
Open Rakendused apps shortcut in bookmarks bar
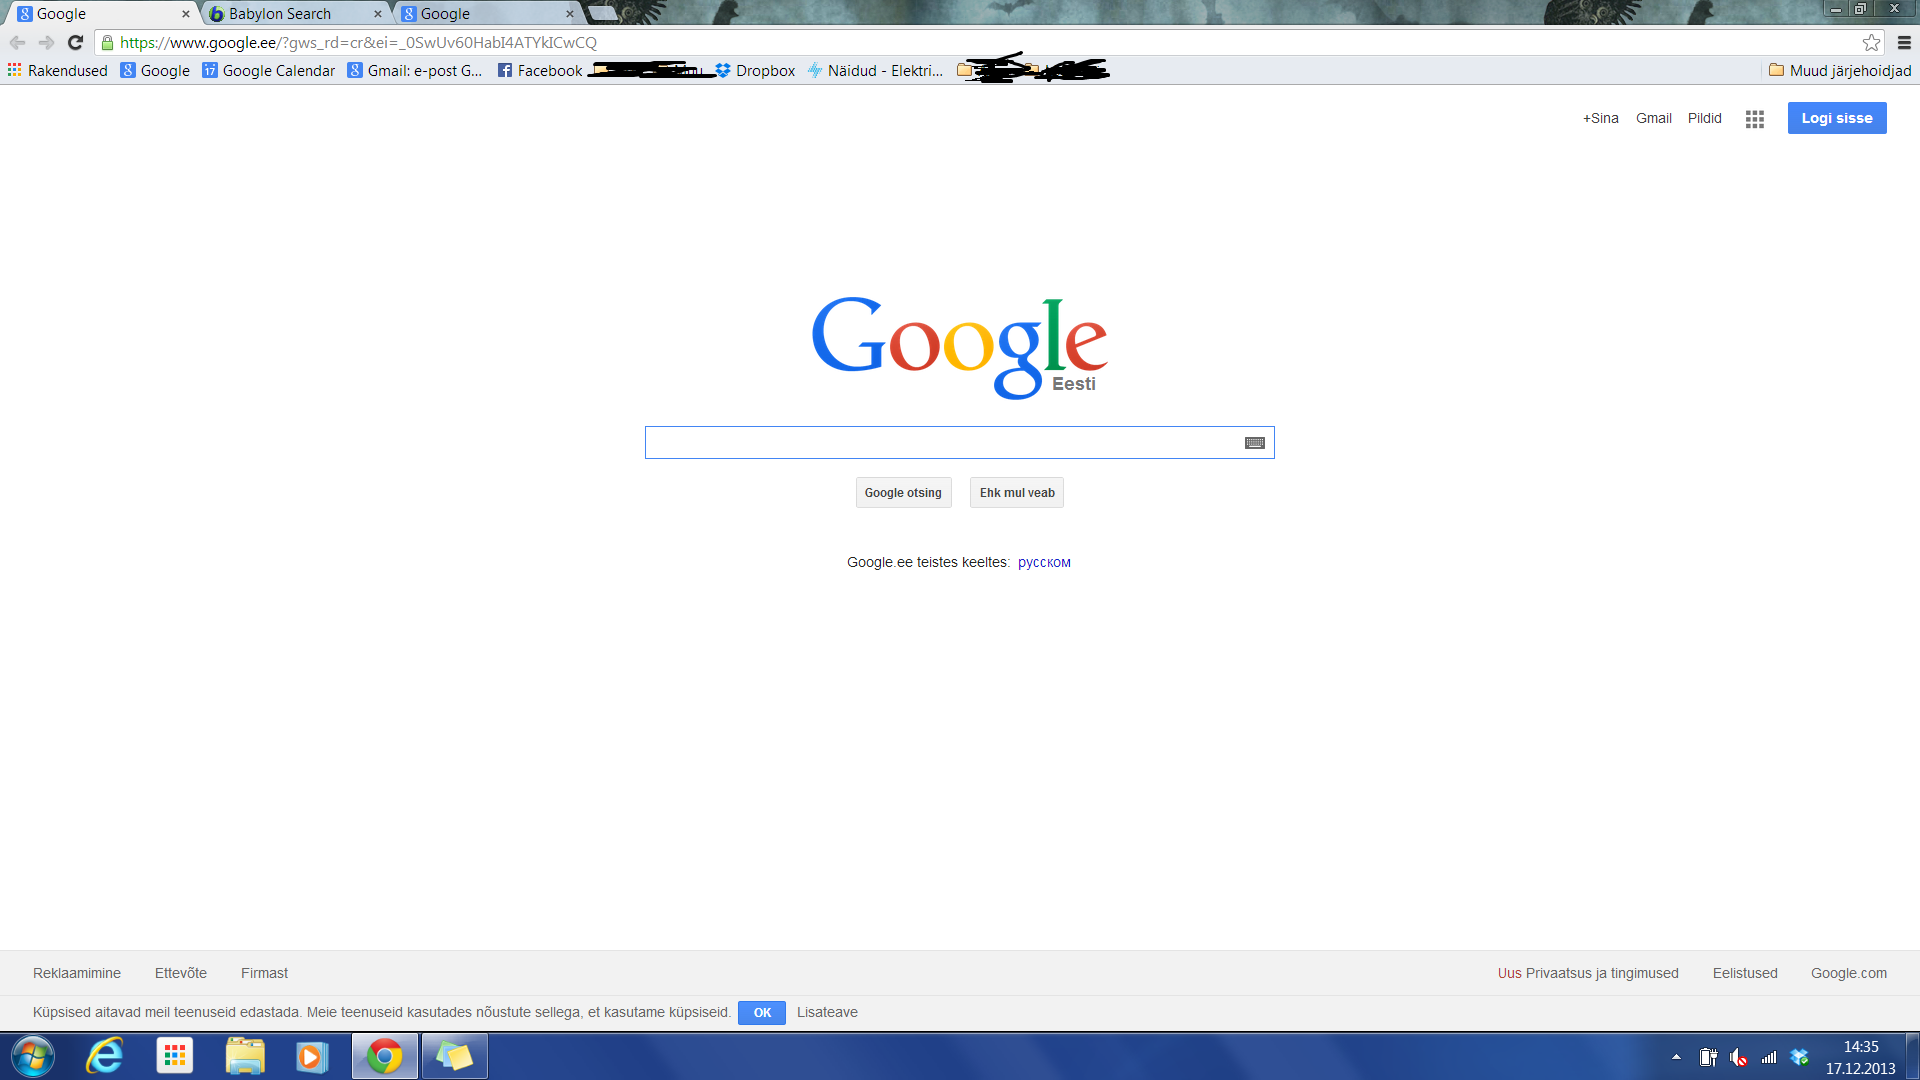point(57,71)
